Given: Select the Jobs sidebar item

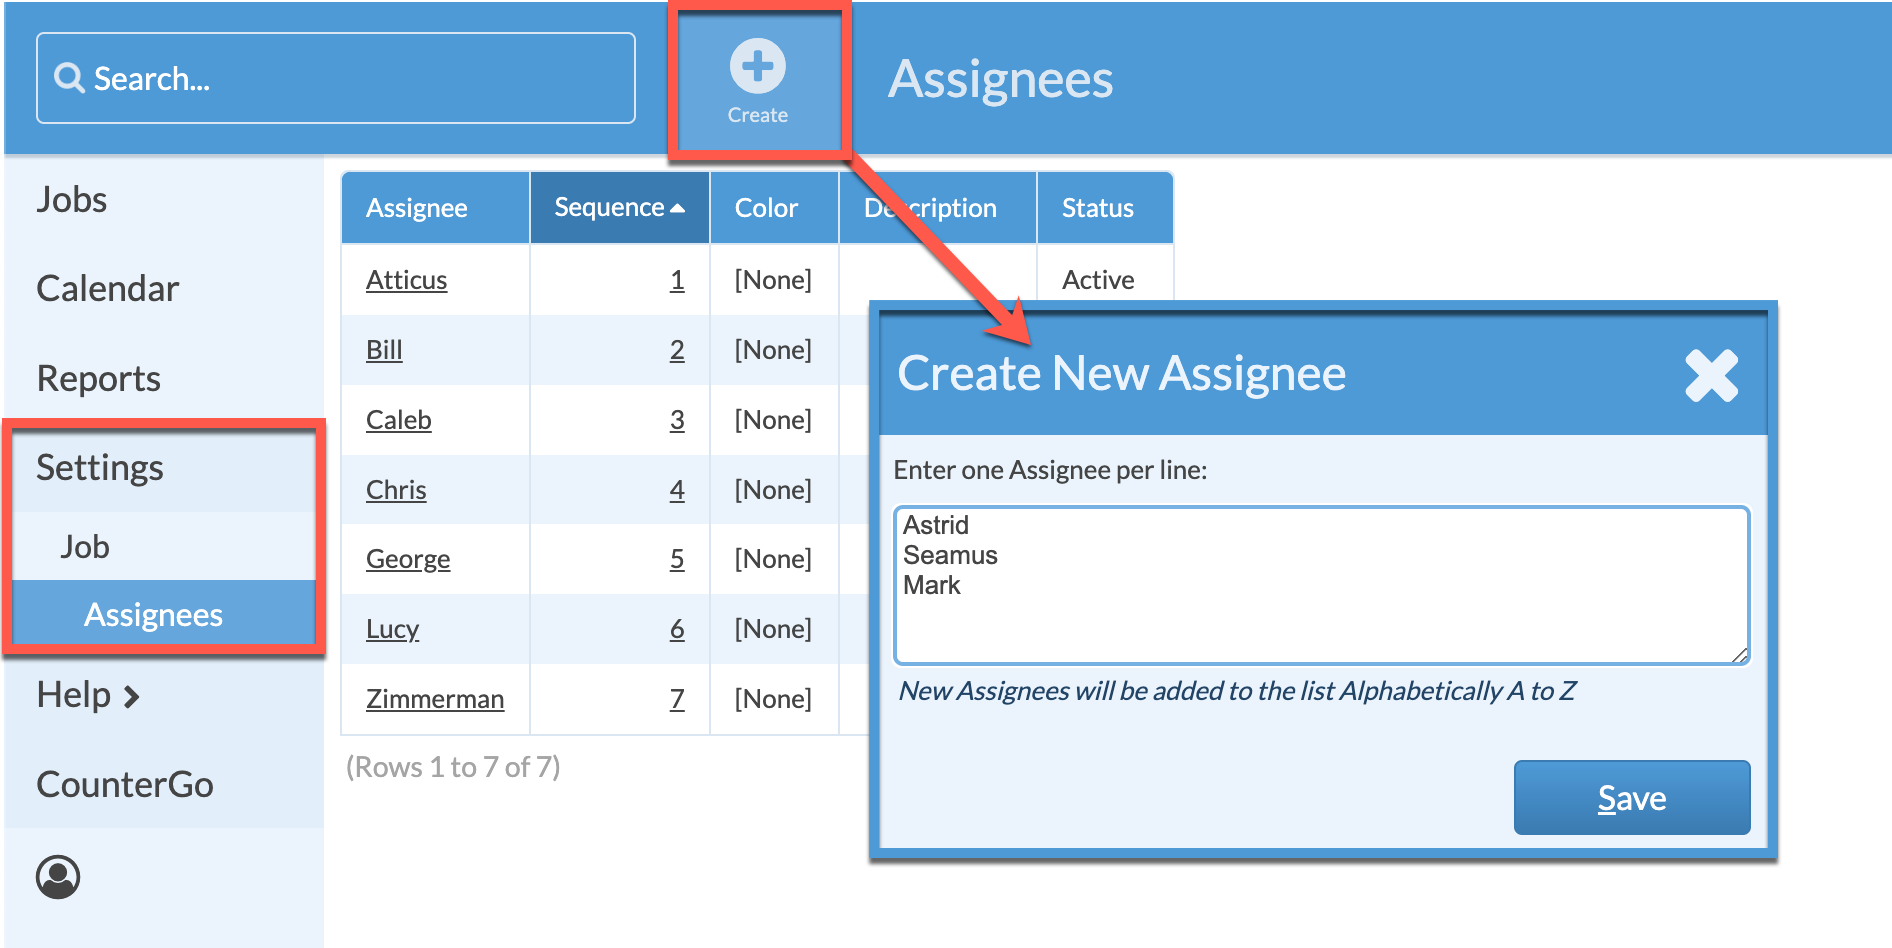Looking at the screenshot, I should click(70, 199).
